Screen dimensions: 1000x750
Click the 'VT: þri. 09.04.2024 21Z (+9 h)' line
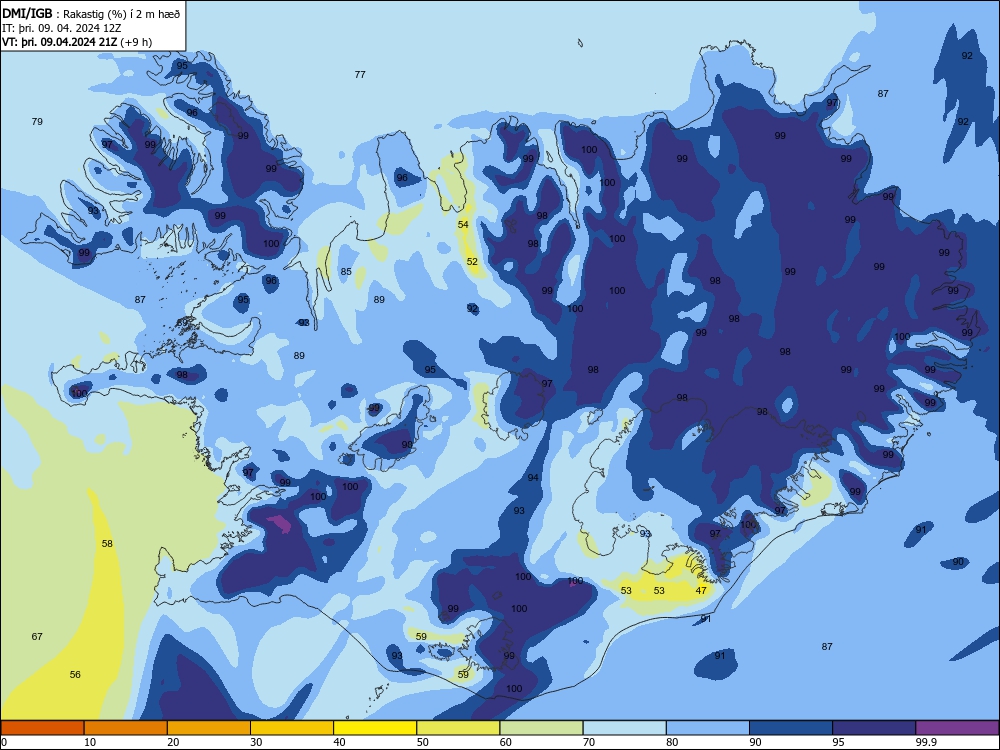click(77, 42)
